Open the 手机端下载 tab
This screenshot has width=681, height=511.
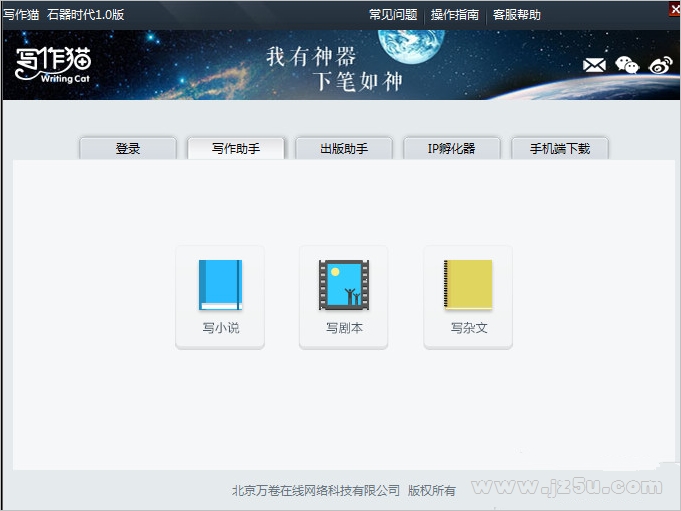560,148
